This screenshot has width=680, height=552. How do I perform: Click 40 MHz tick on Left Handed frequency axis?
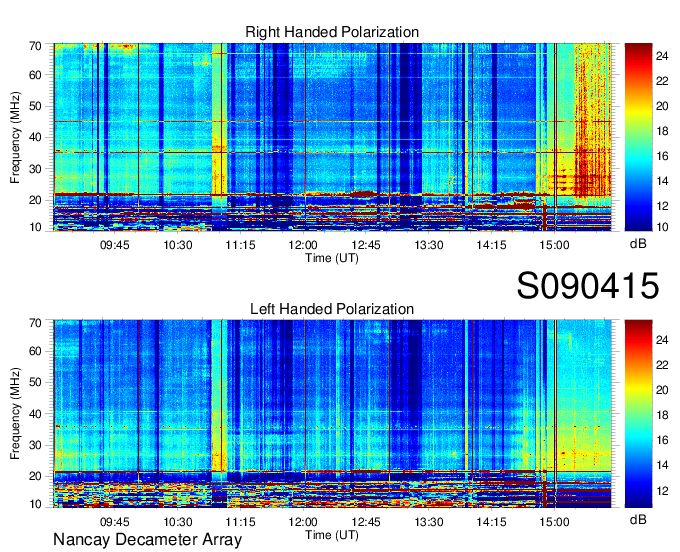(x=35, y=414)
